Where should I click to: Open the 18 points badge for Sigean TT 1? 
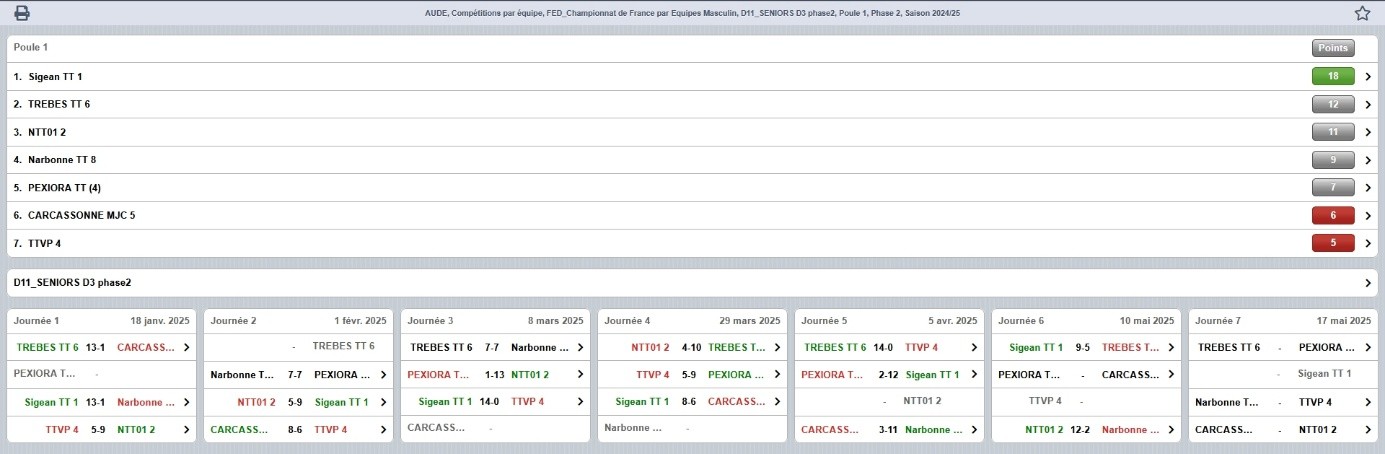(x=1333, y=76)
